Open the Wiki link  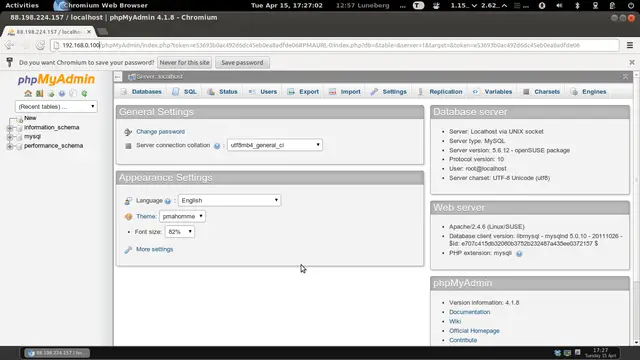[455, 322]
